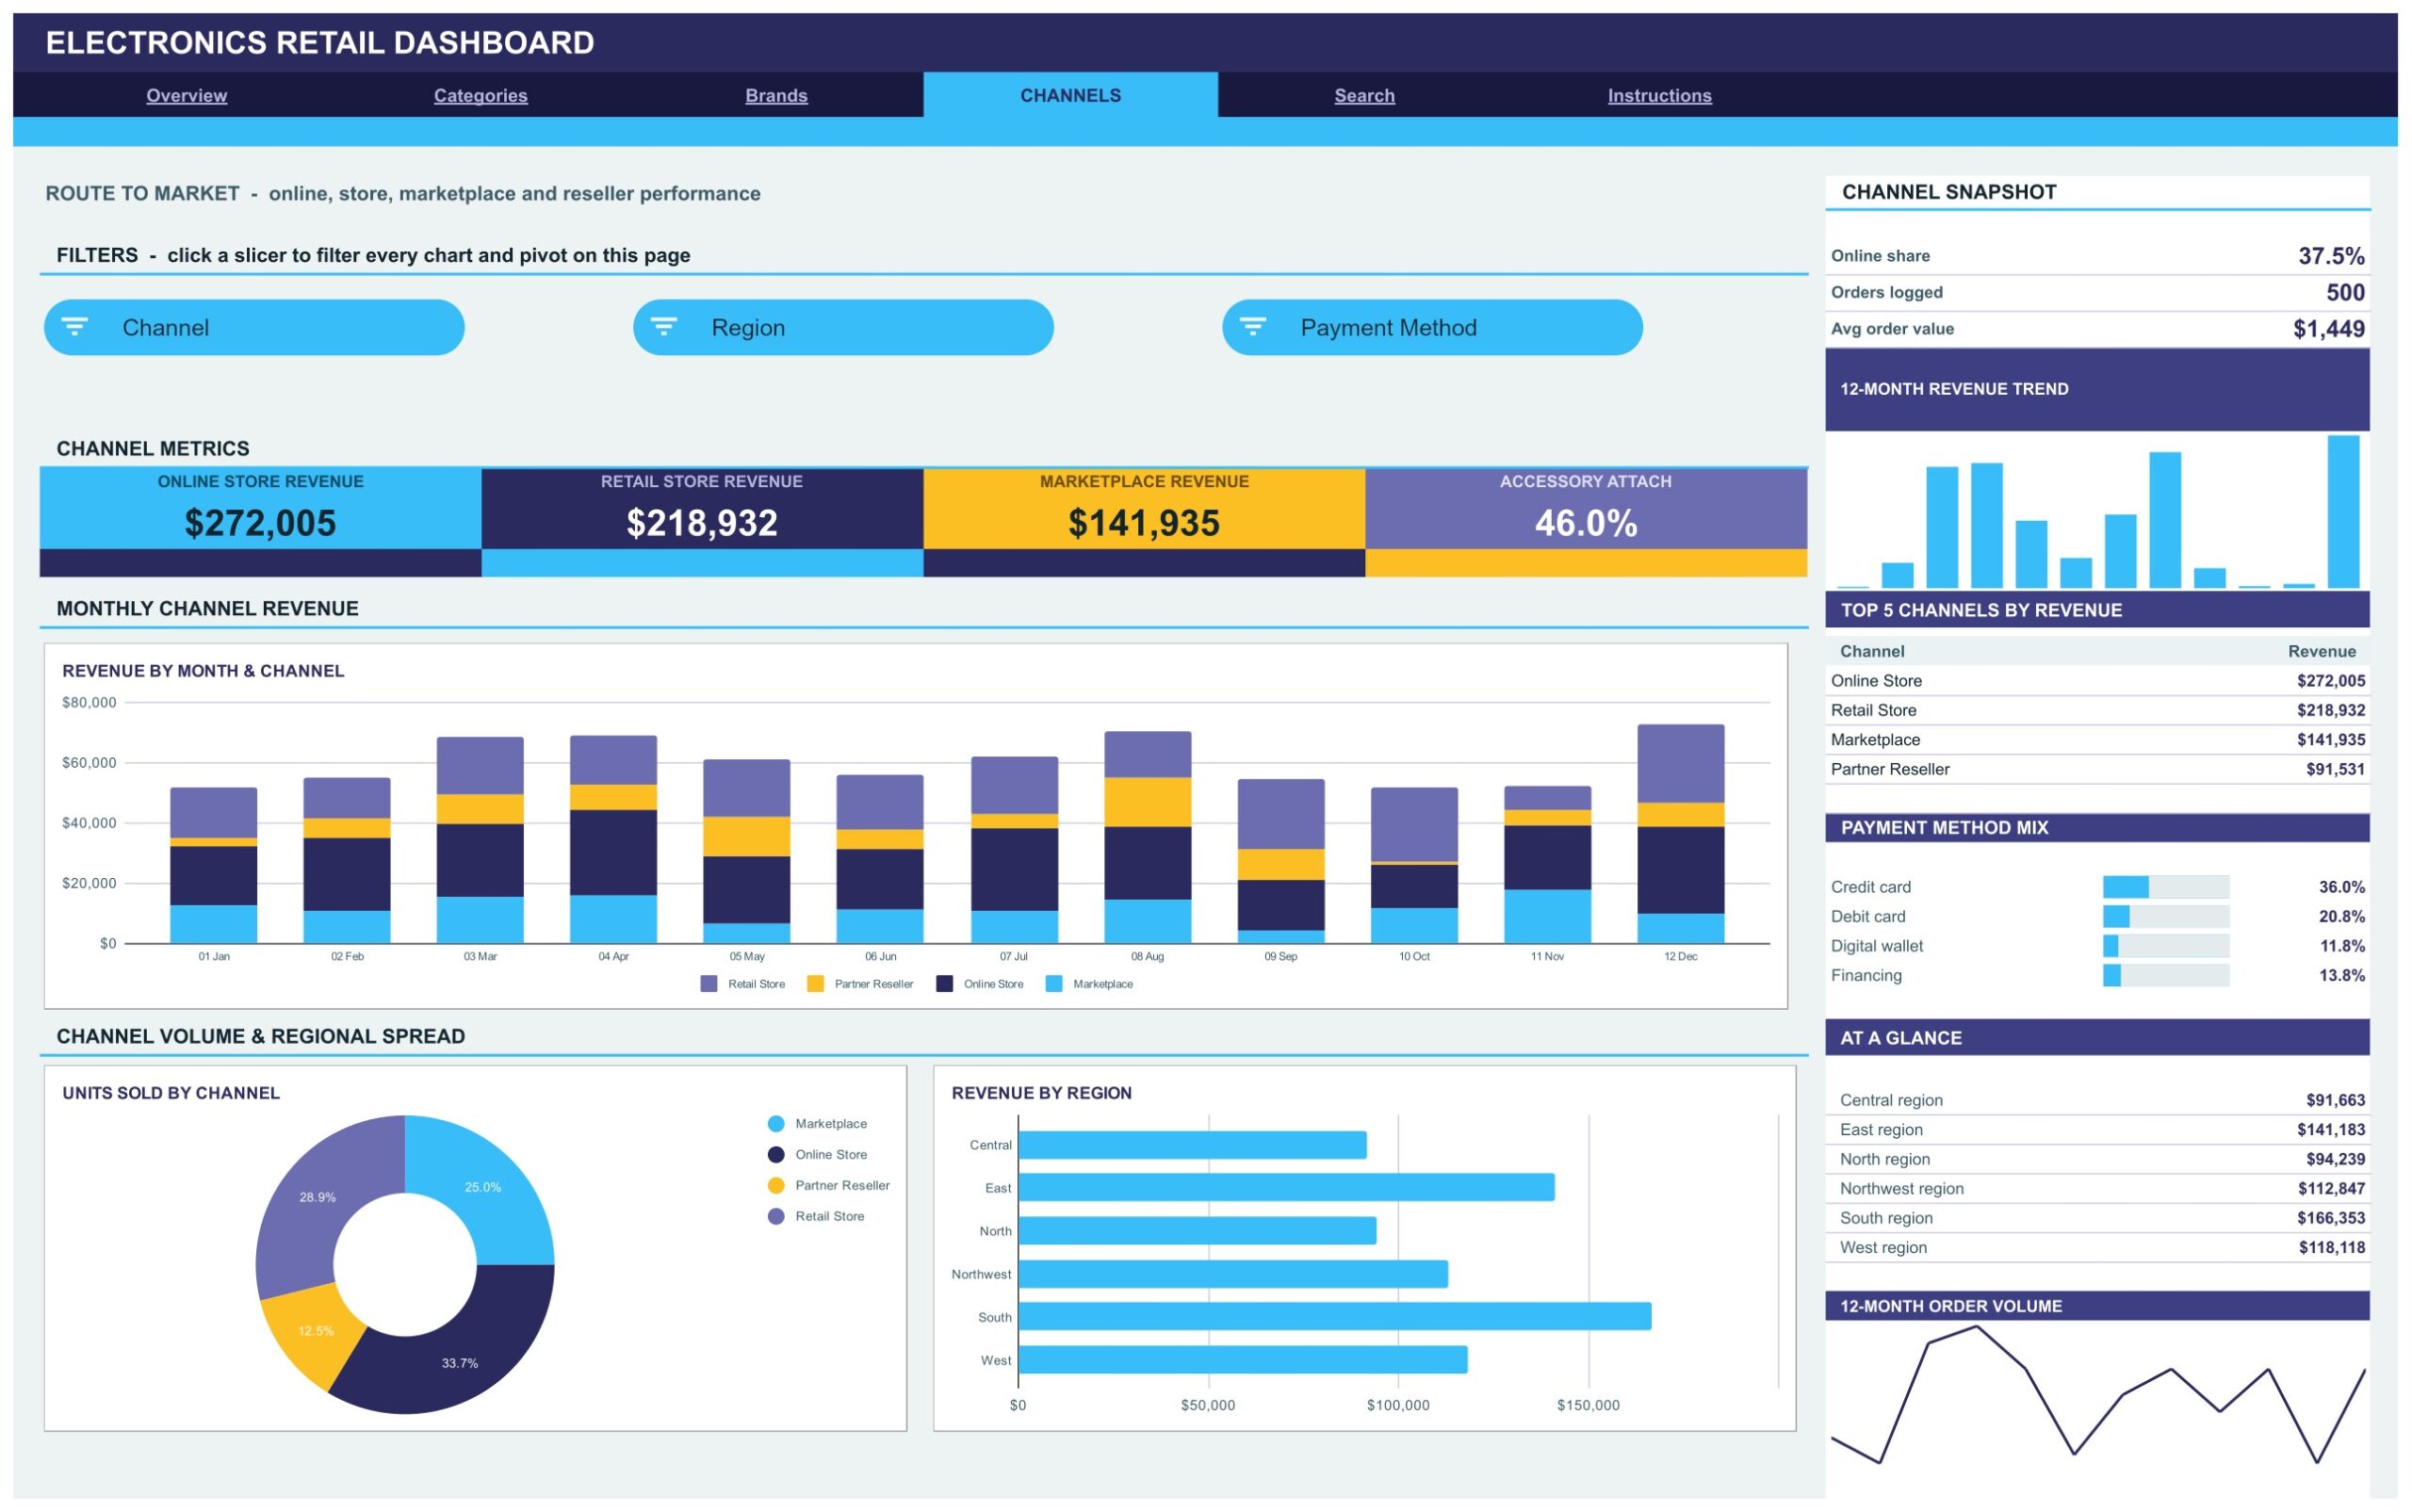The height and width of the screenshot is (1512, 2412).
Task: Click the Central region $91,663 row
Action: click(x=2097, y=1100)
